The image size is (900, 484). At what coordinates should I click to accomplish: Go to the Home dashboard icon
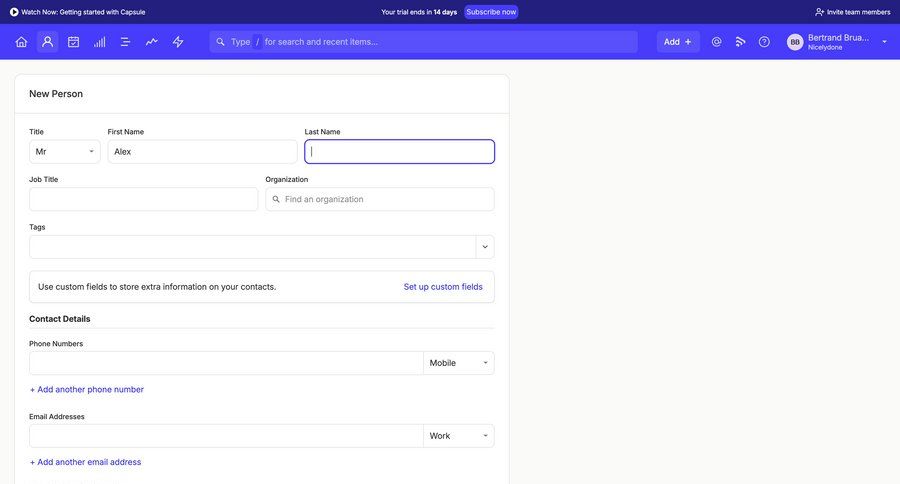pyautogui.click(x=21, y=42)
